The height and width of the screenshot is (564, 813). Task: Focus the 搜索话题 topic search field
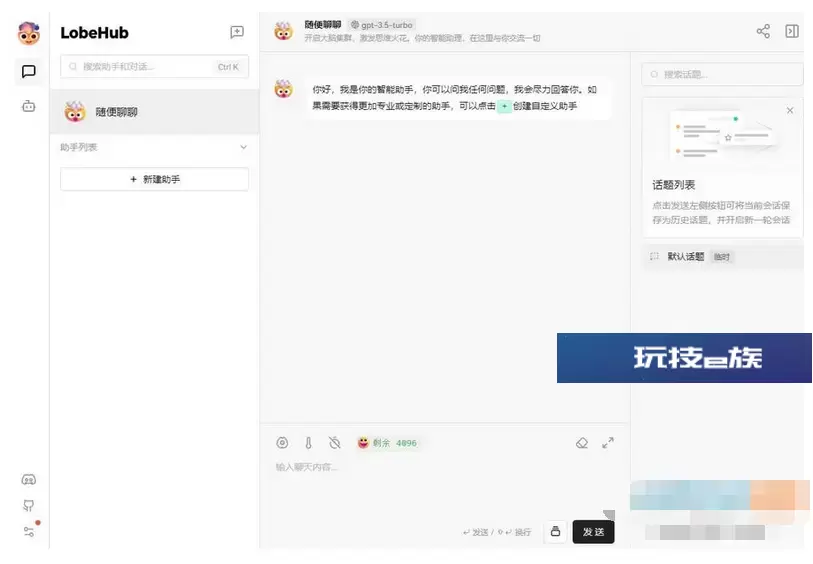722,74
